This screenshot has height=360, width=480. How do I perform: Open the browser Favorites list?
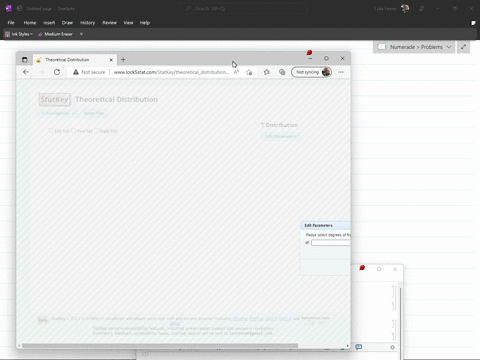[x=267, y=72]
